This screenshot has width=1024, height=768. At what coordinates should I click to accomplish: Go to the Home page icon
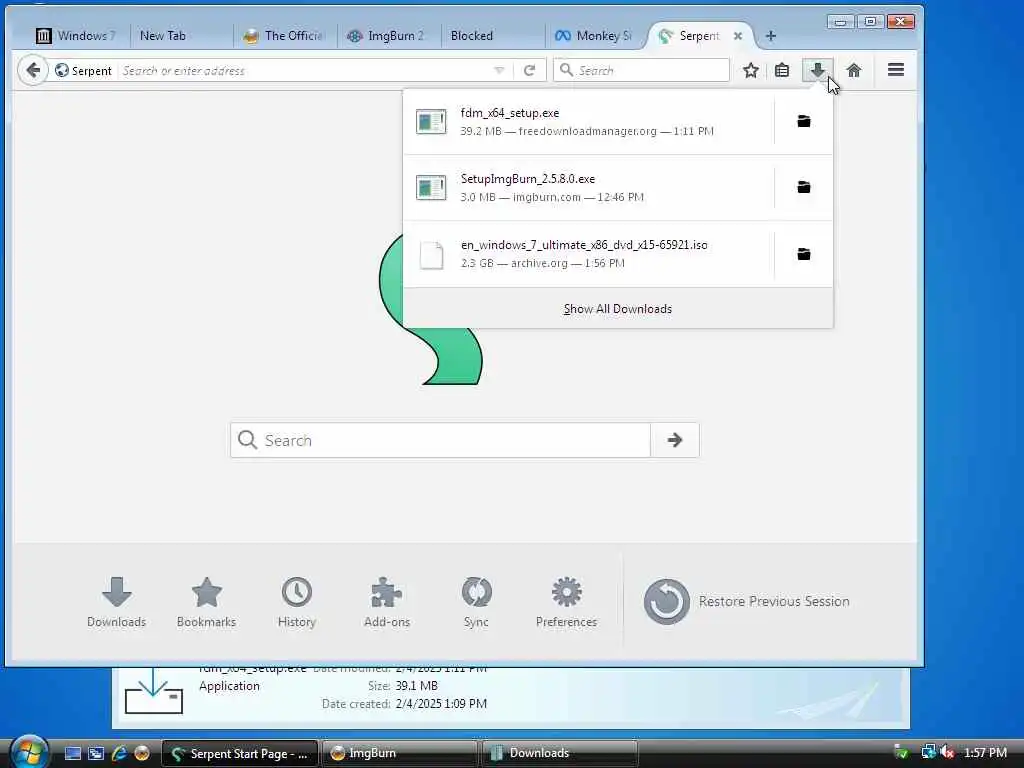click(x=854, y=70)
